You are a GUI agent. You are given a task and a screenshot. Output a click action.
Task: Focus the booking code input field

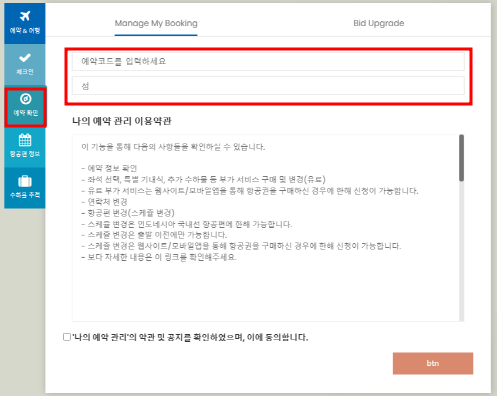[x=268, y=61]
